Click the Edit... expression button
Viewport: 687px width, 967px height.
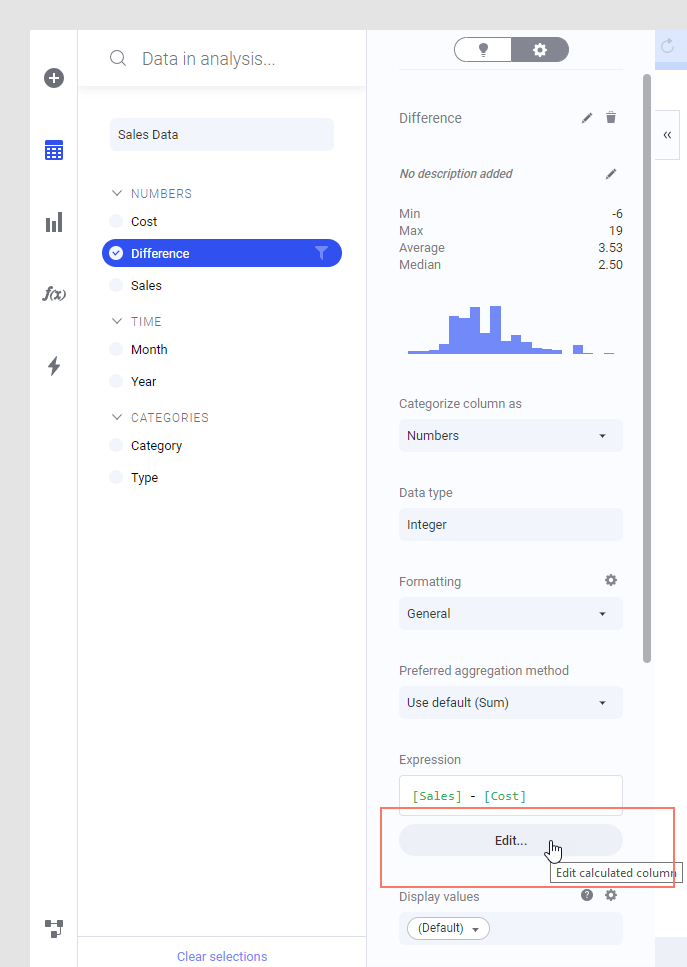pyautogui.click(x=510, y=841)
